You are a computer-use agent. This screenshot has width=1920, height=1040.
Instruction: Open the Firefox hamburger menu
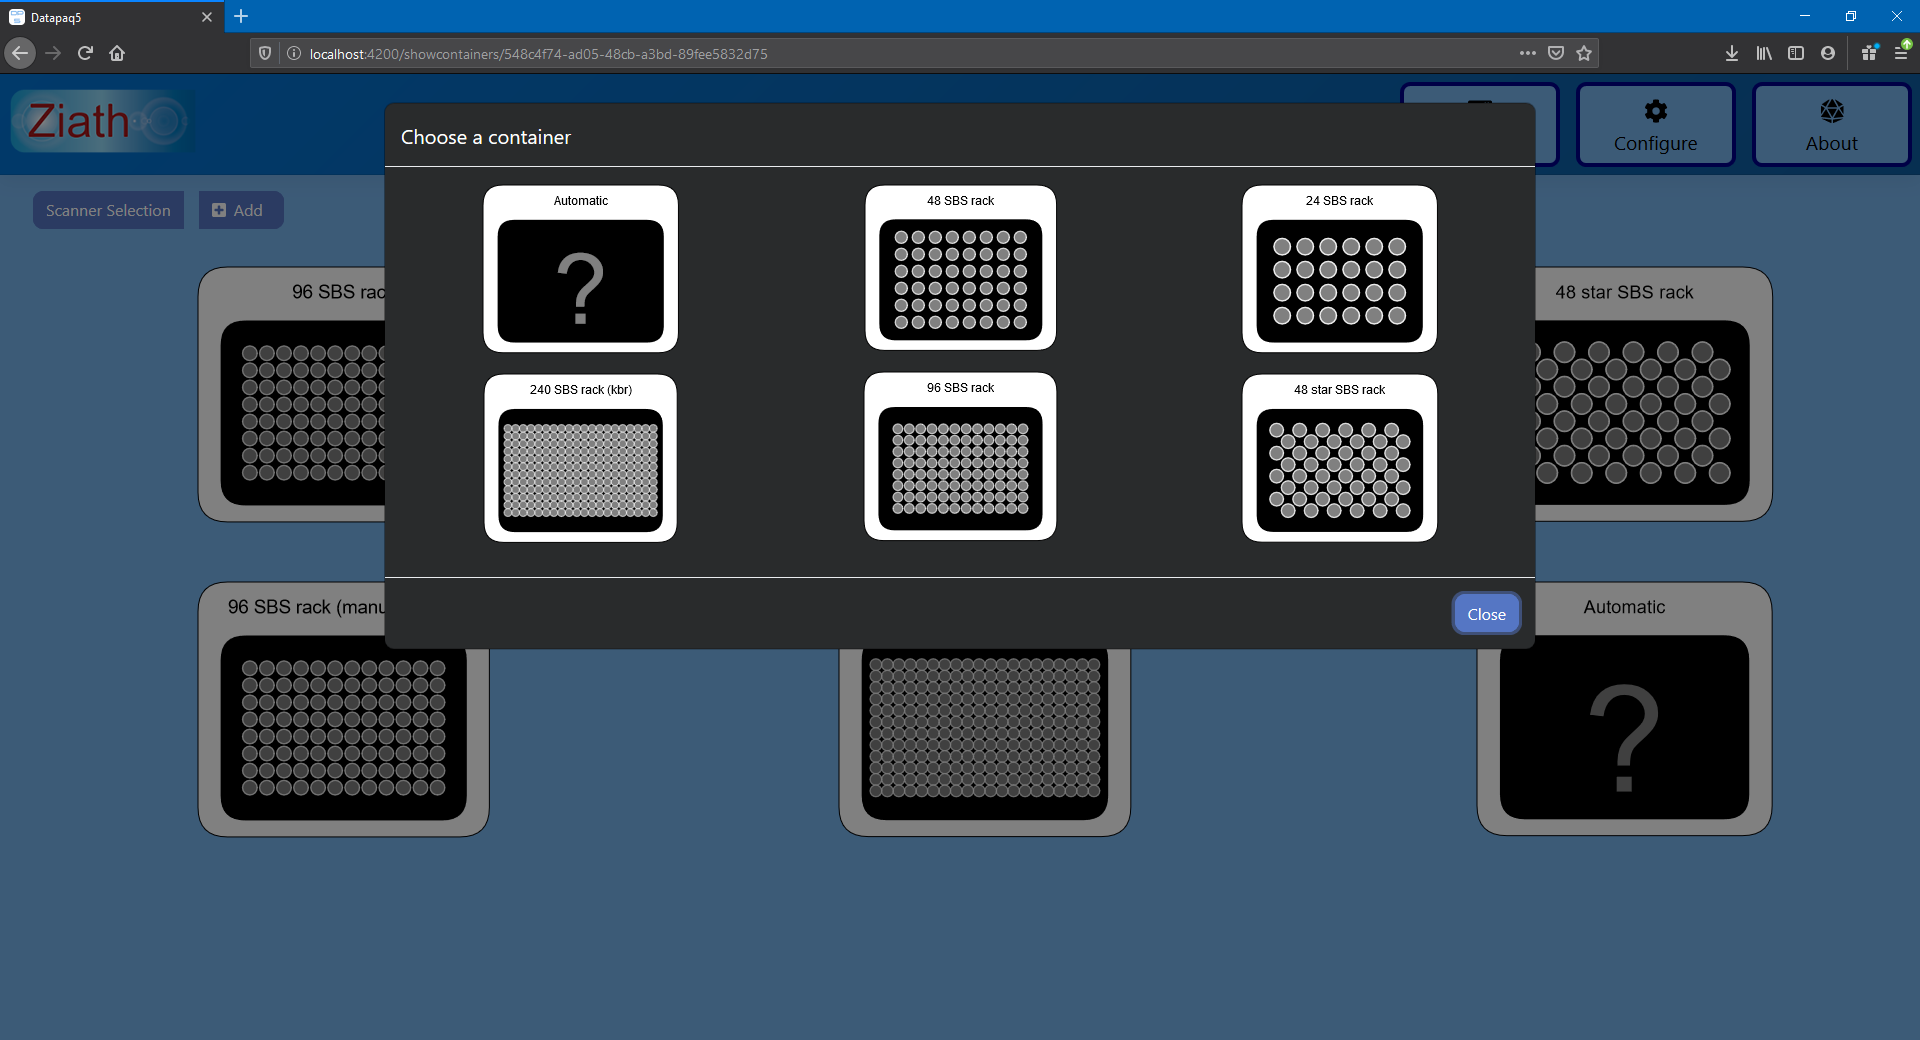coord(1901,53)
